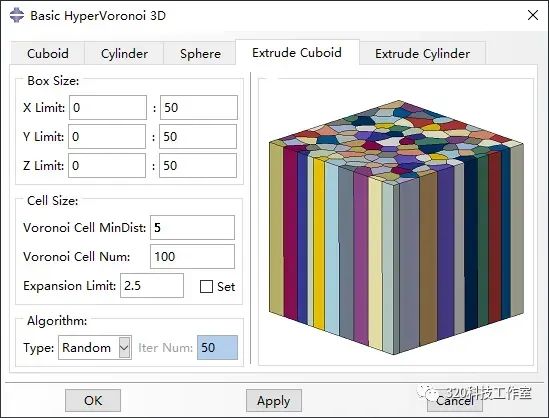549x418 pixels.
Task: Enable the Set checkbox
Action: (206, 286)
